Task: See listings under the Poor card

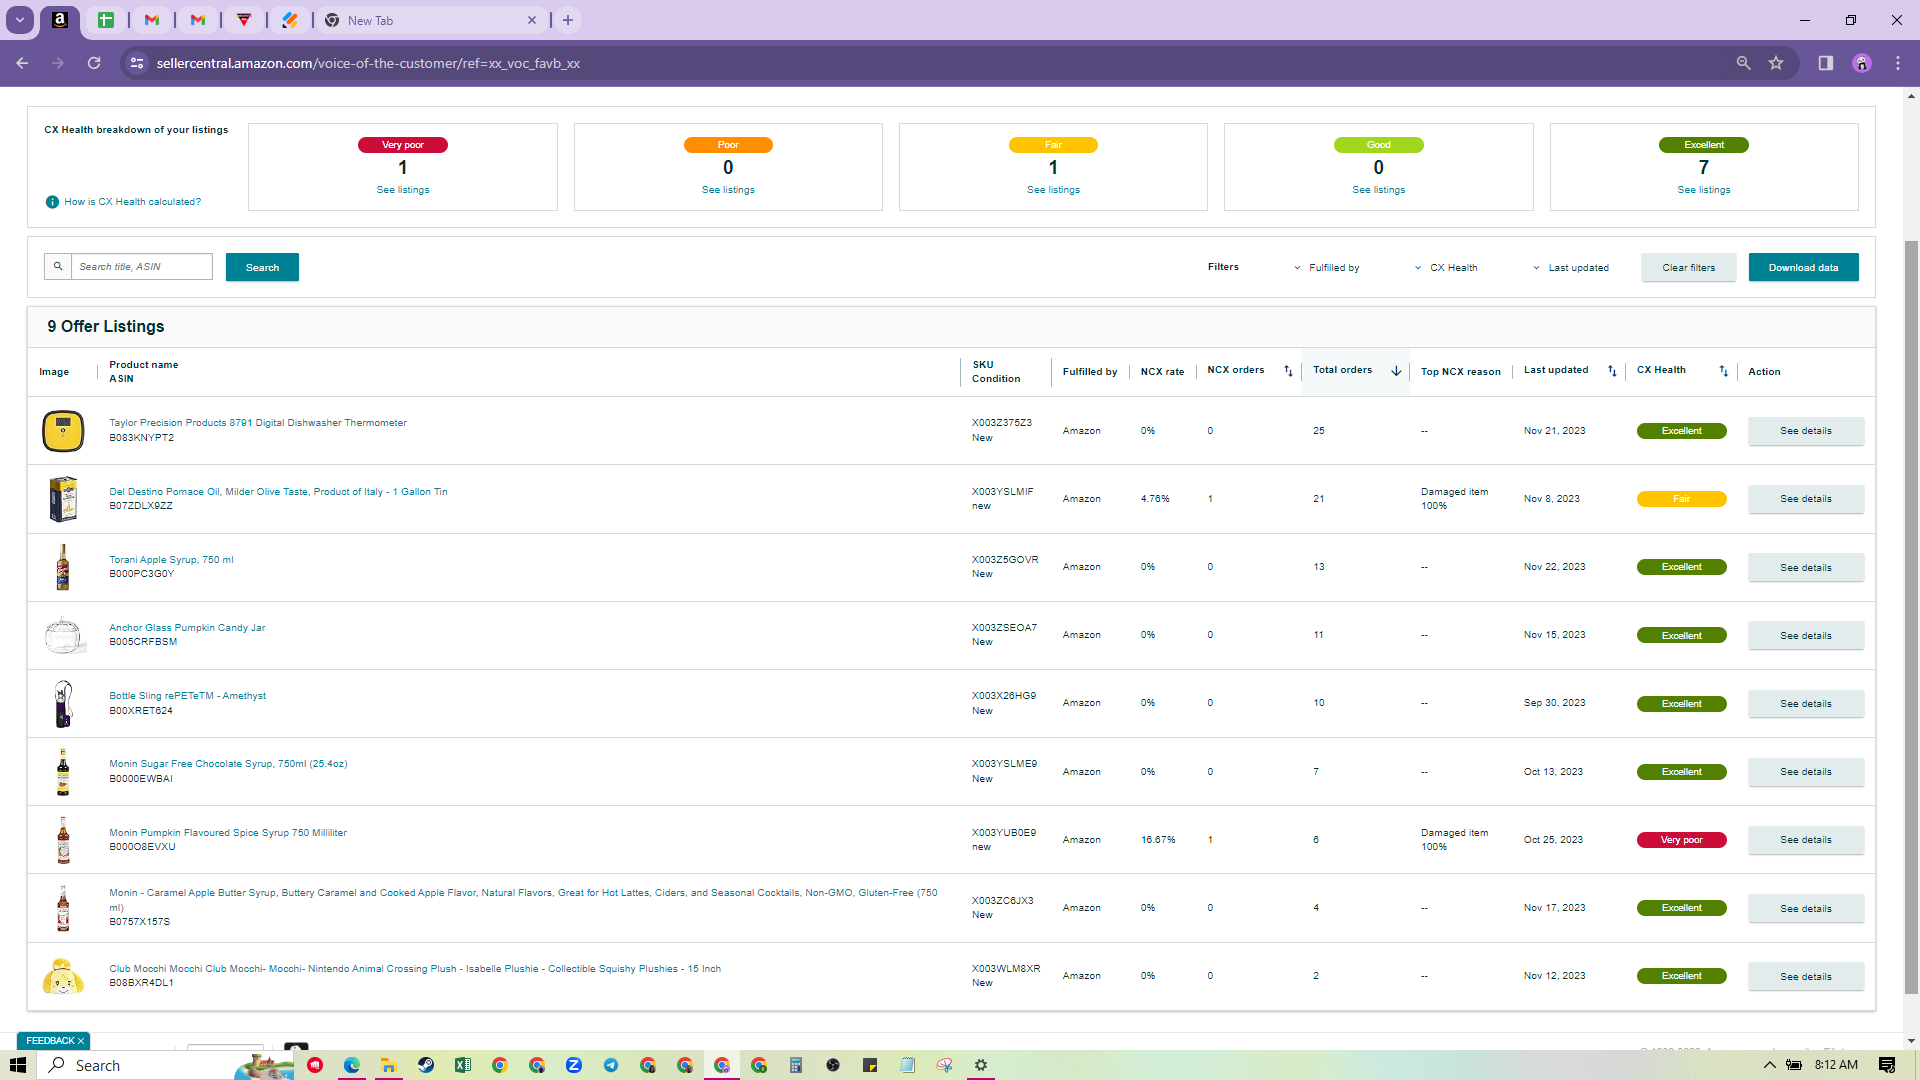Action: click(x=728, y=190)
